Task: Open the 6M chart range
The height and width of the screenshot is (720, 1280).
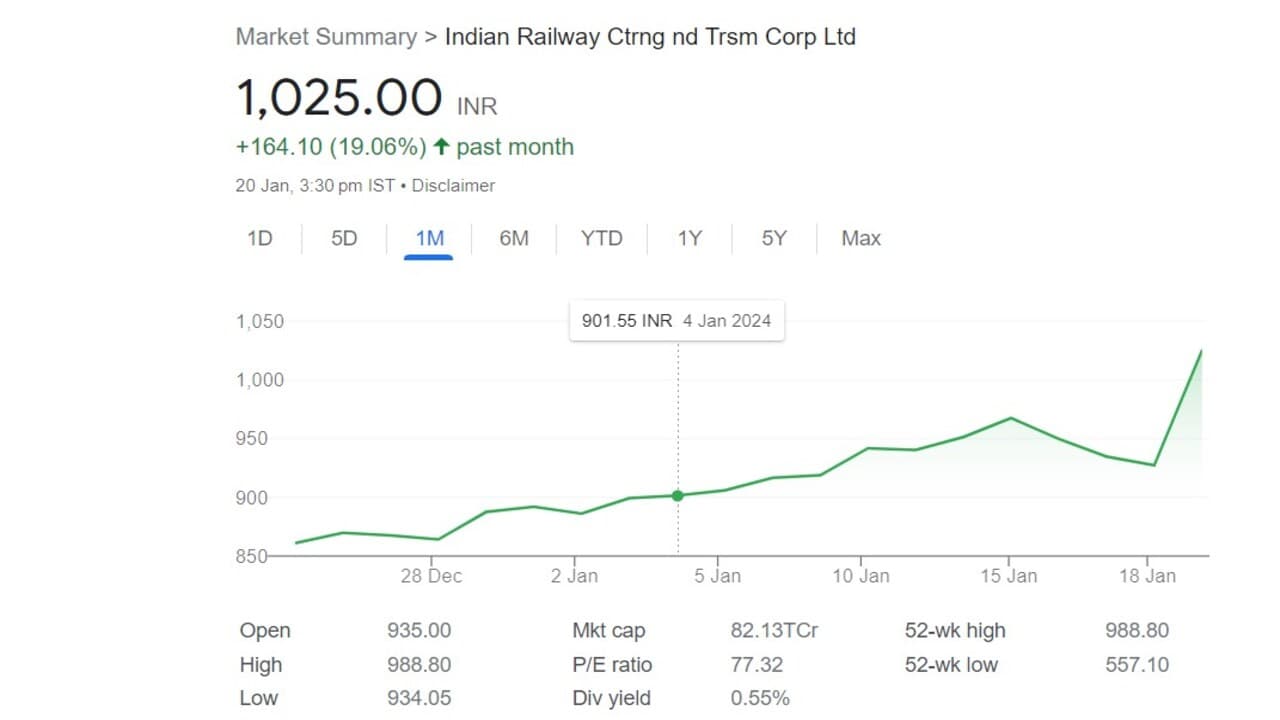Action: (514, 238)
